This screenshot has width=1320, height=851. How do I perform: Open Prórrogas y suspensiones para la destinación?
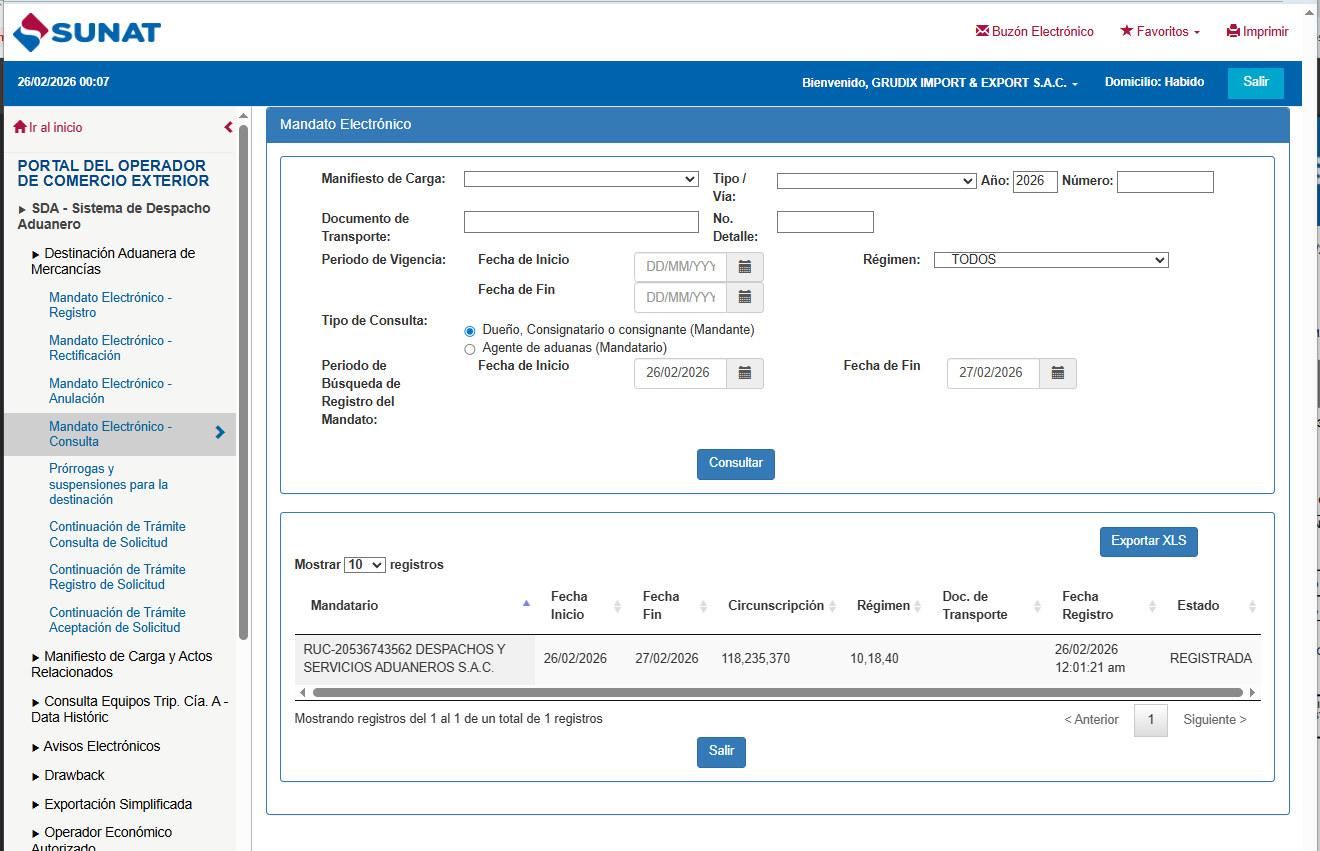point(109,484)
